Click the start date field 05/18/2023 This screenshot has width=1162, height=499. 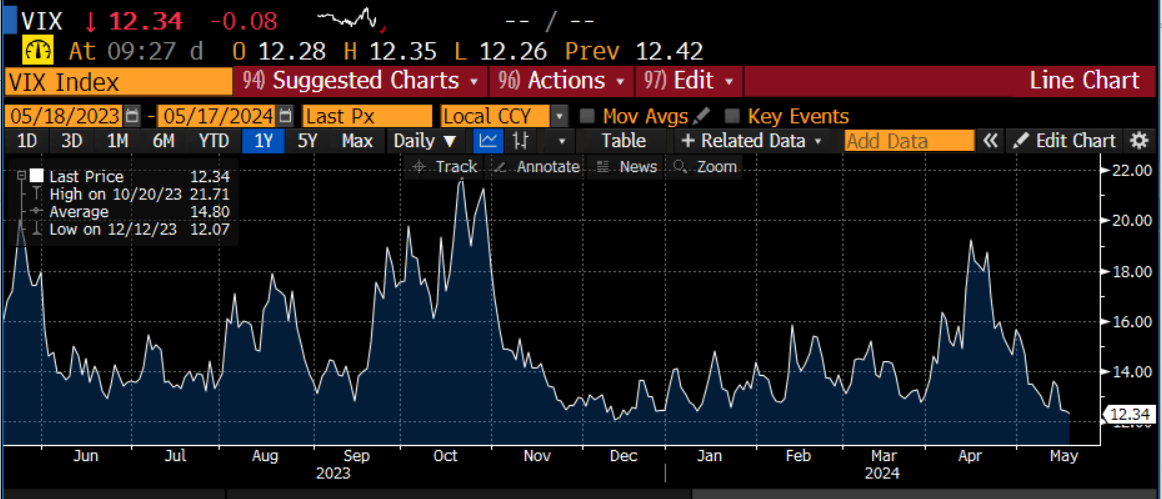(65, 116)
